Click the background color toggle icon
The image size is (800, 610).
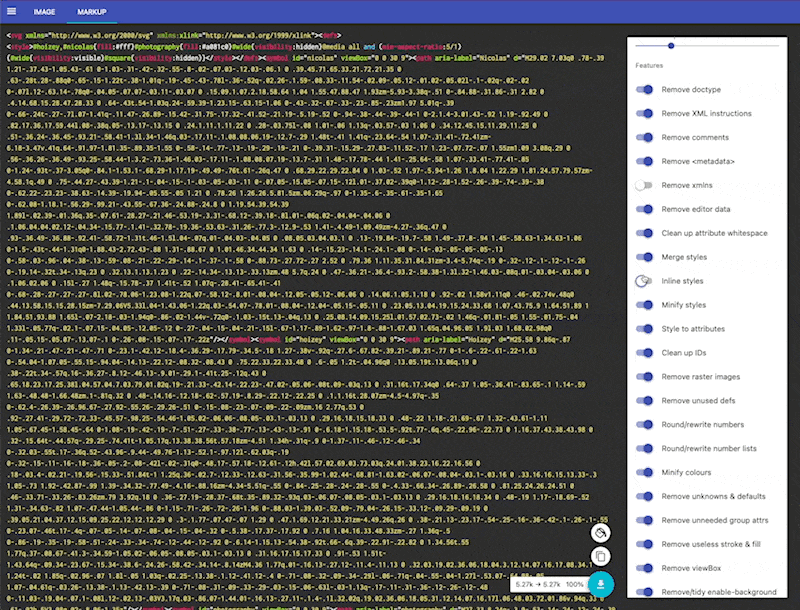(601, 533)
